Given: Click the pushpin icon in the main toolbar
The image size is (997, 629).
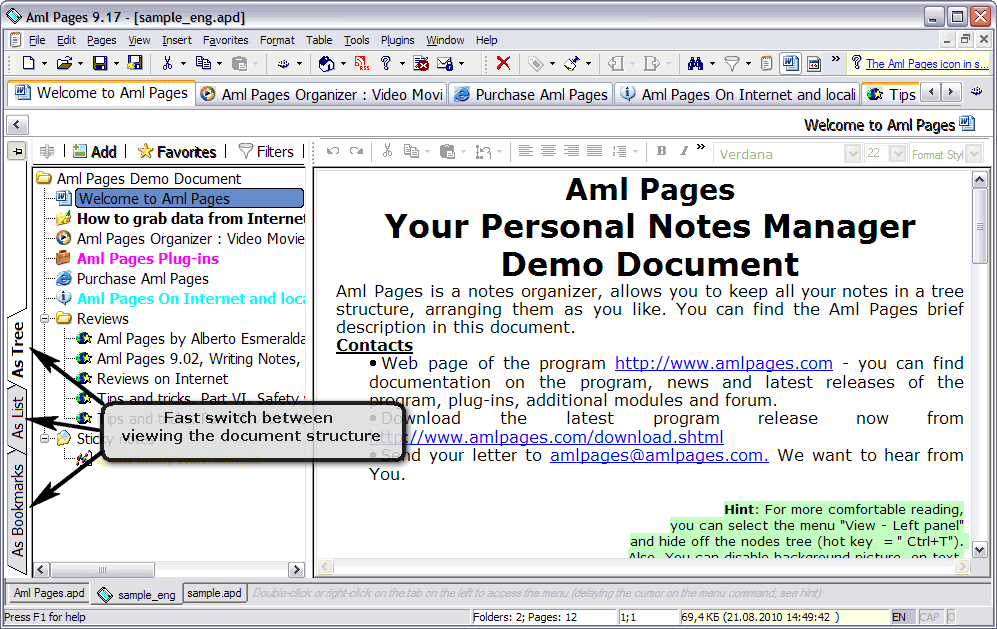Looking at the screenshot, I should [572, 63].
